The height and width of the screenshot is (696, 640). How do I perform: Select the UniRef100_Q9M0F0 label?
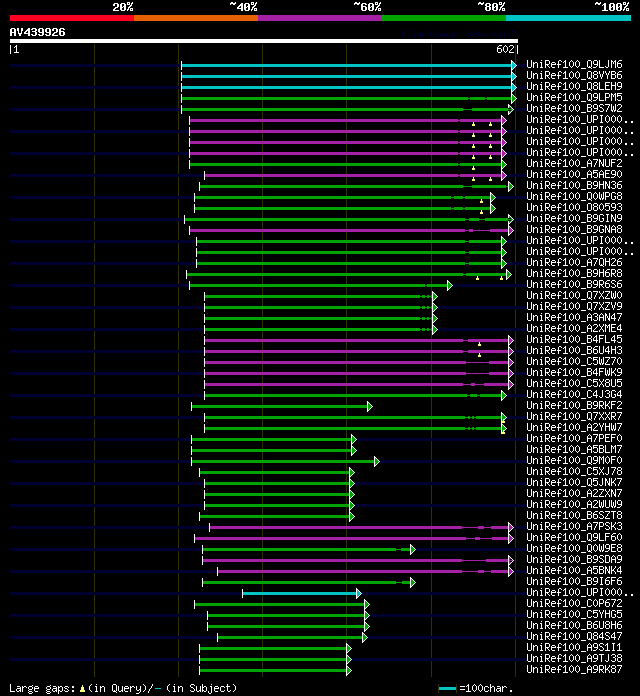pyautogui.click(x=574, y=460)
